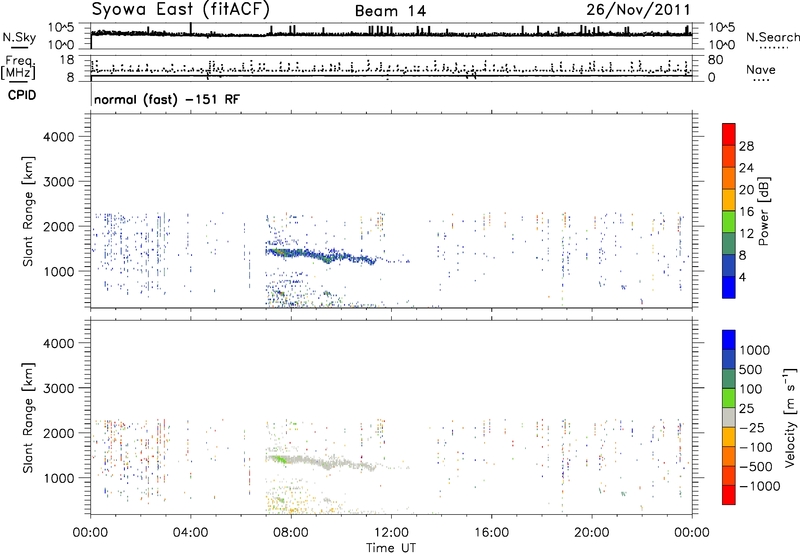This screenshot has height=554, width=800.
Task: Click the gray -25 to 25 velocity swatch
Action: [x=729, y=417]
